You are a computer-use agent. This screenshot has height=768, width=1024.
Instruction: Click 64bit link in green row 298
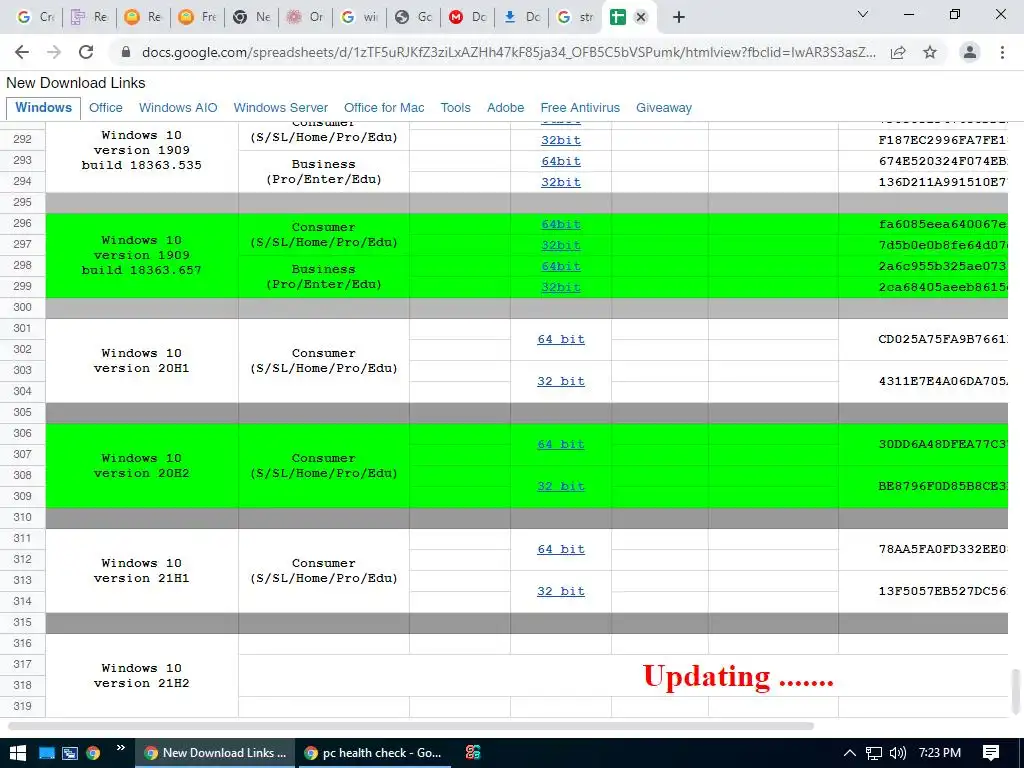point(560,266)
